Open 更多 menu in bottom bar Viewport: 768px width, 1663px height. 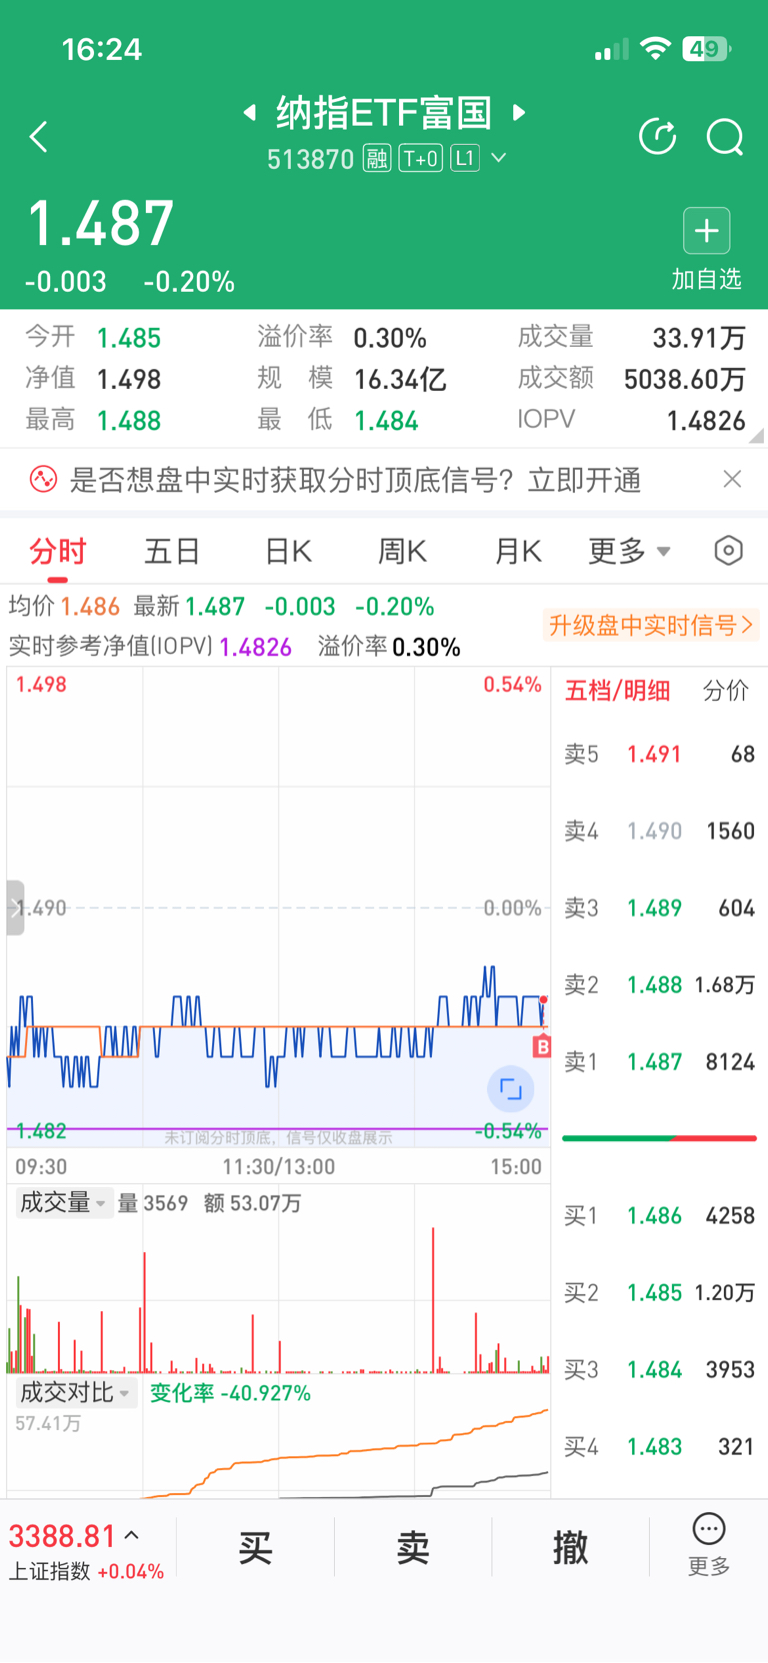(709, 1546)
